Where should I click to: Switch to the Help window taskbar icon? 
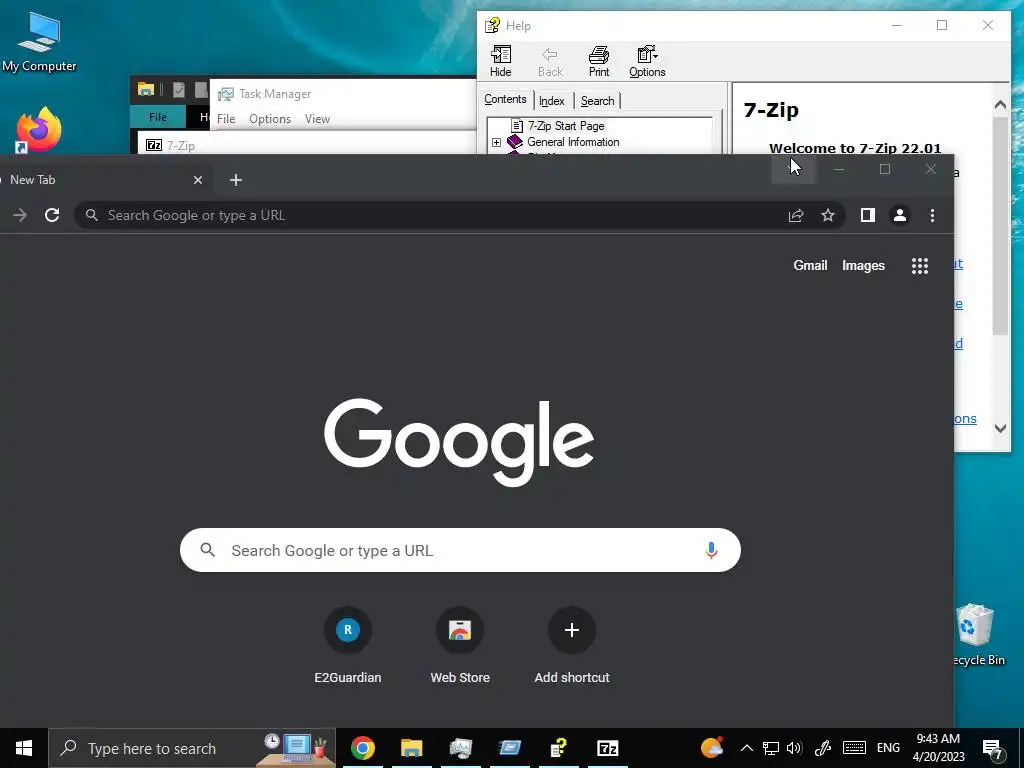click(558, 748)
